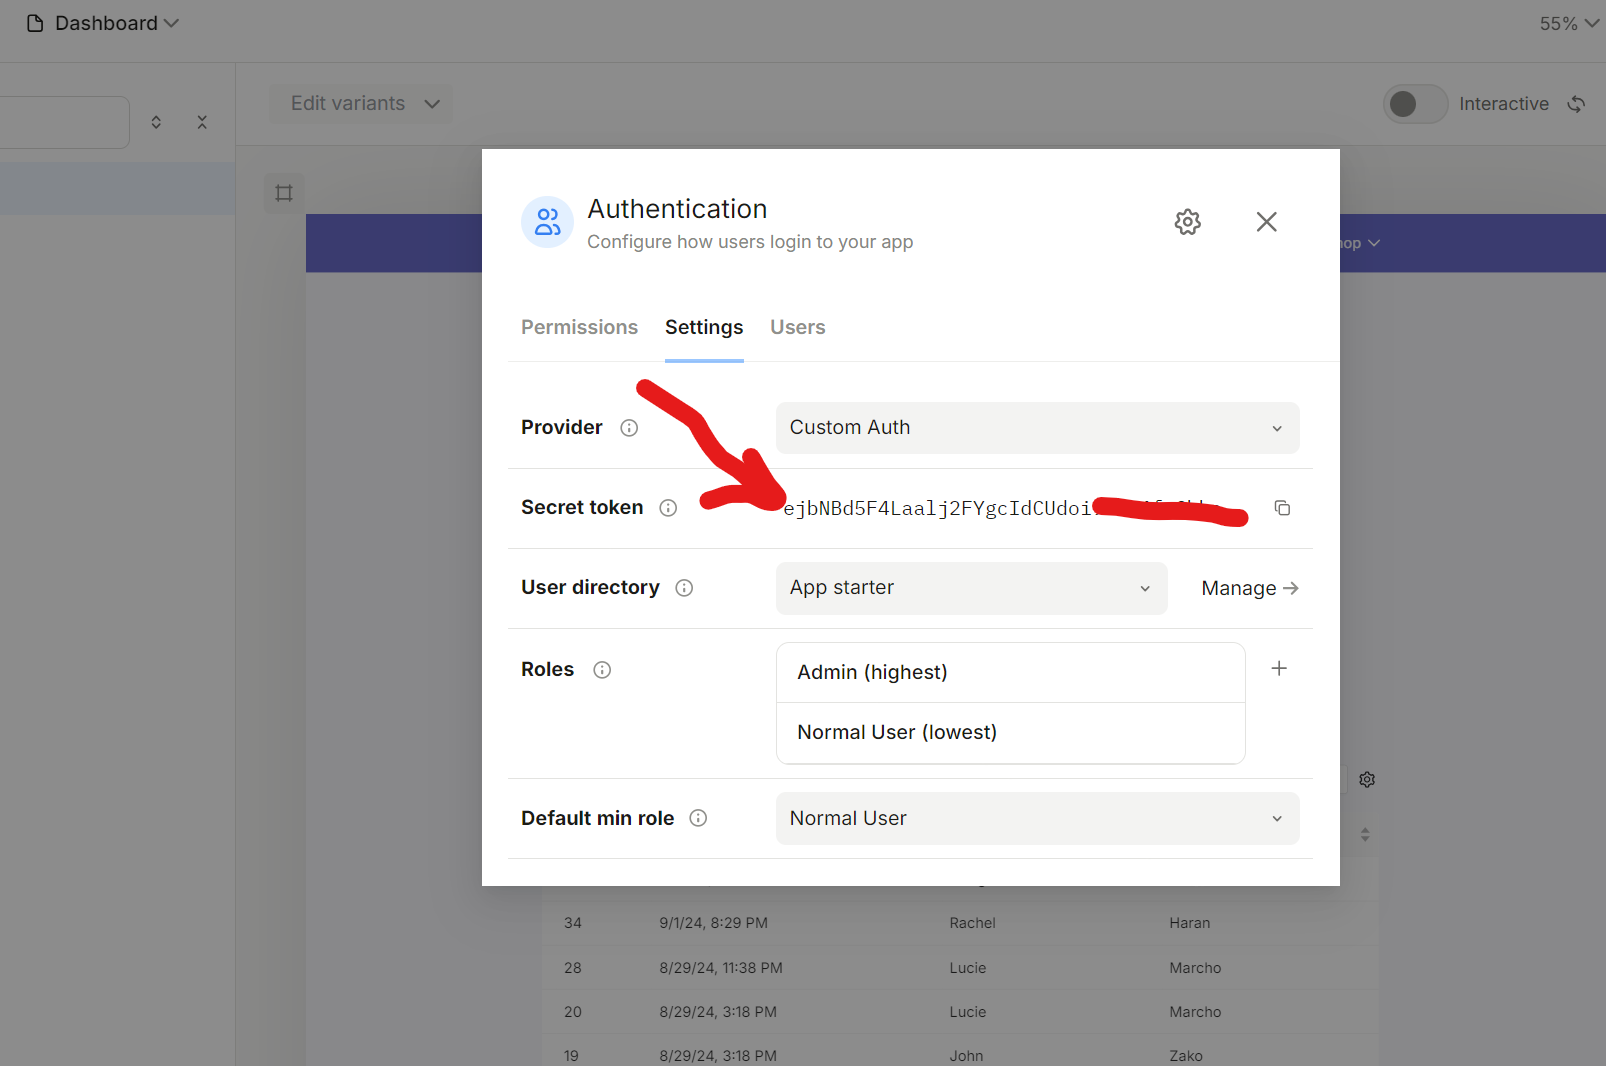Open the Default min role dropdown
1606x1066 pixels.
click(1037, 818)
